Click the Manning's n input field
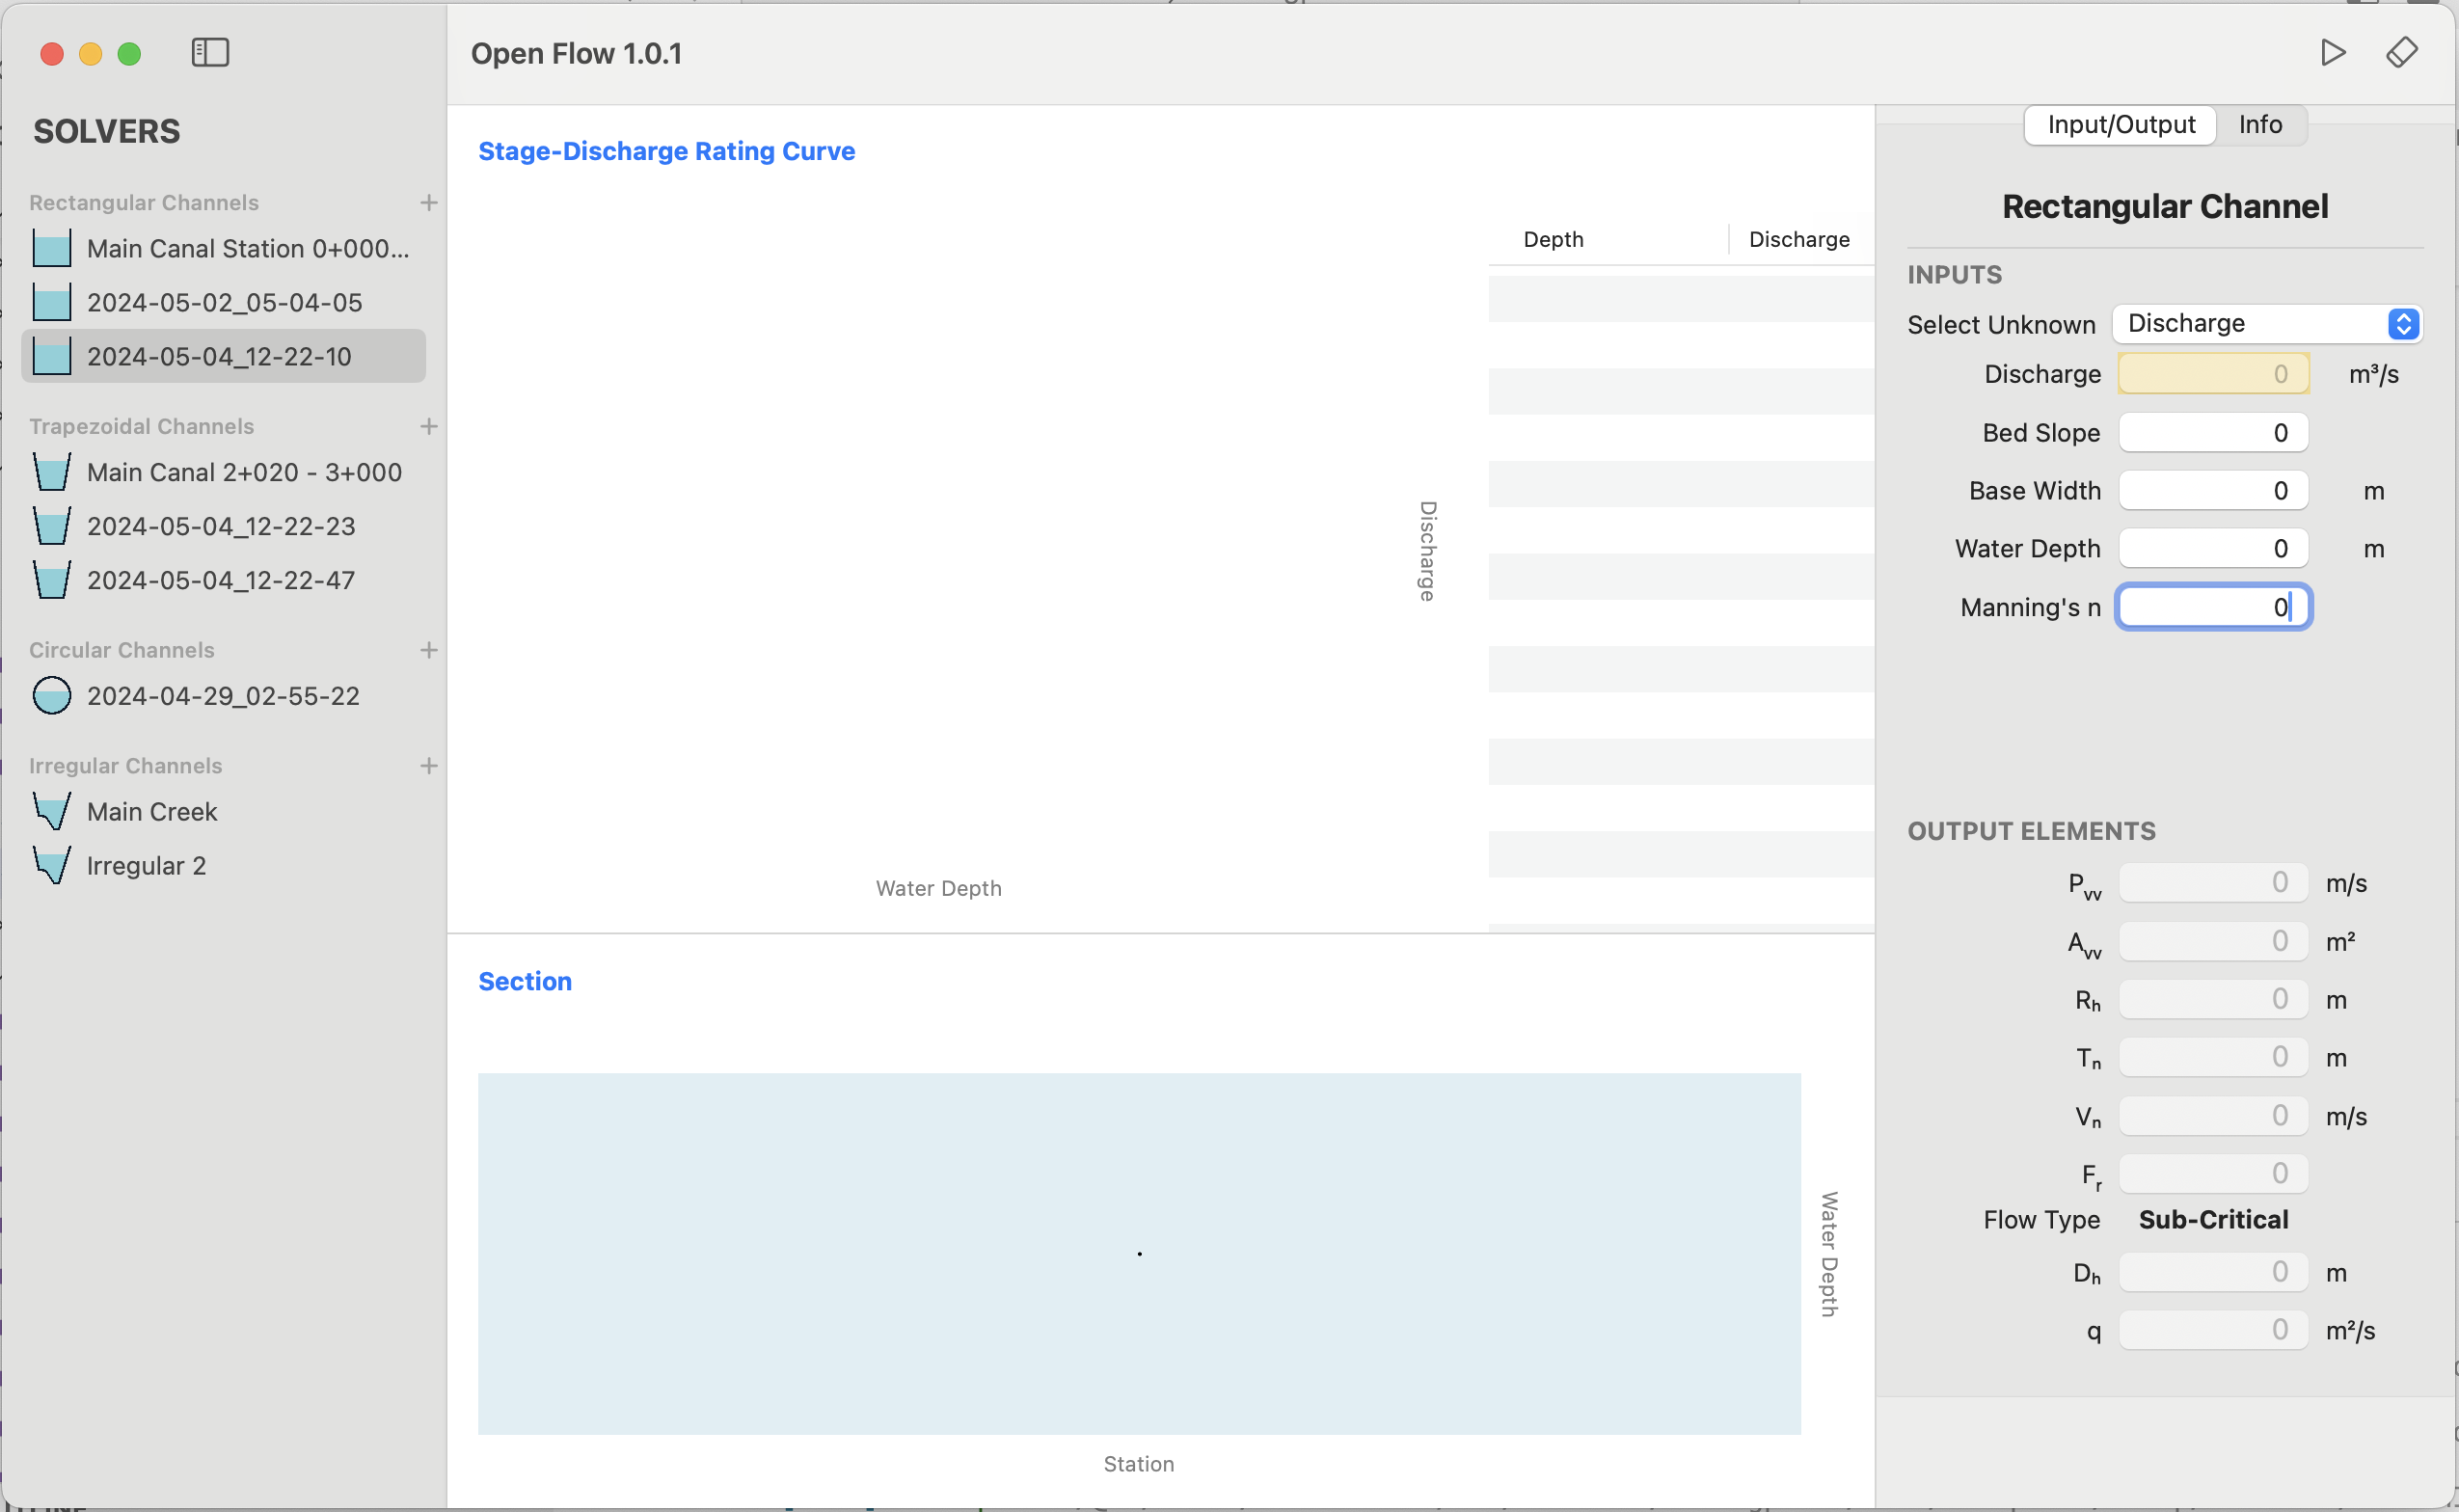 [2213, 608]
